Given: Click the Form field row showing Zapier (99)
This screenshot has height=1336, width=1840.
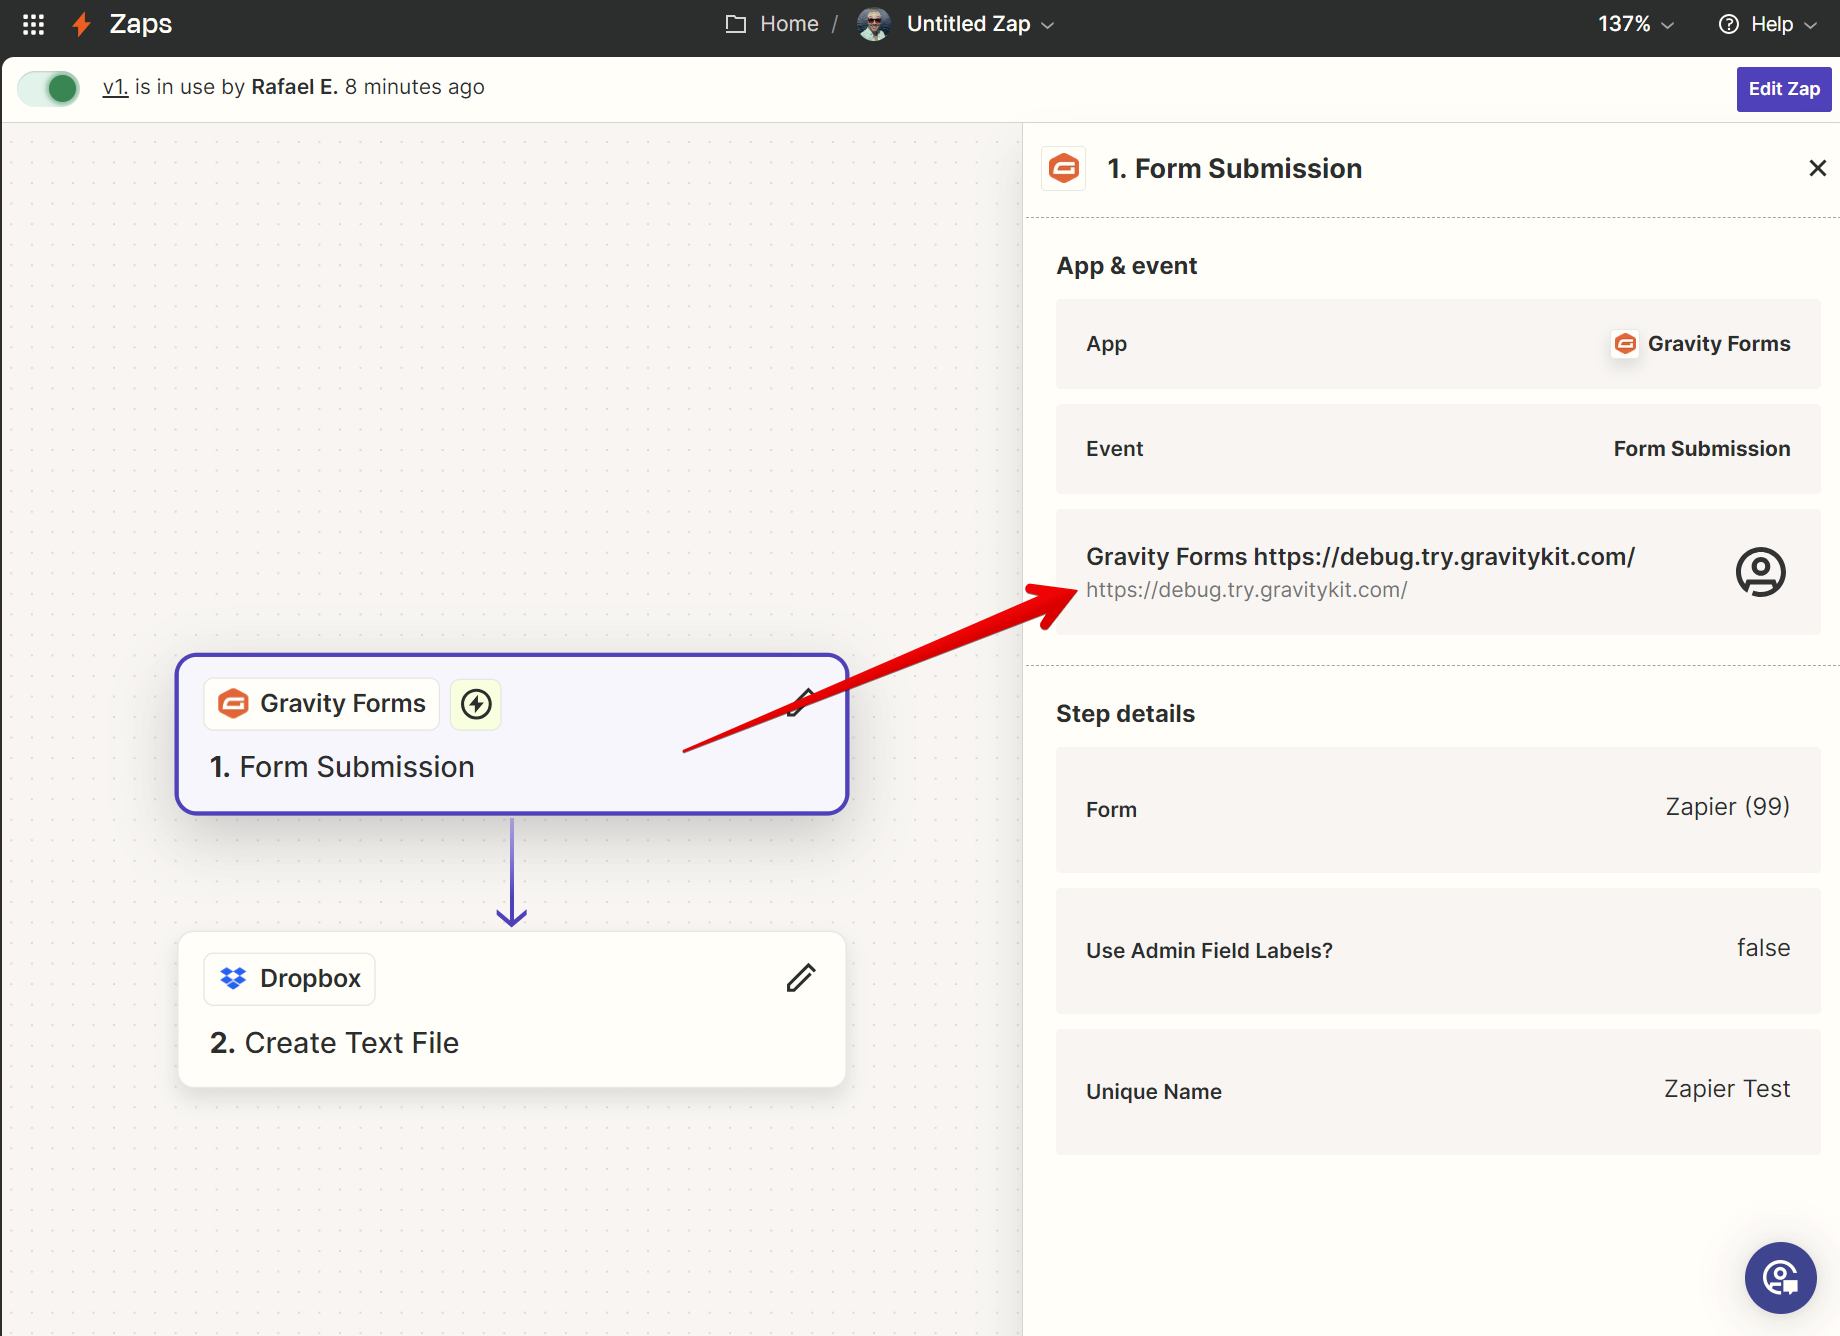Looking at the screenshot, I should coord(1437,809).
